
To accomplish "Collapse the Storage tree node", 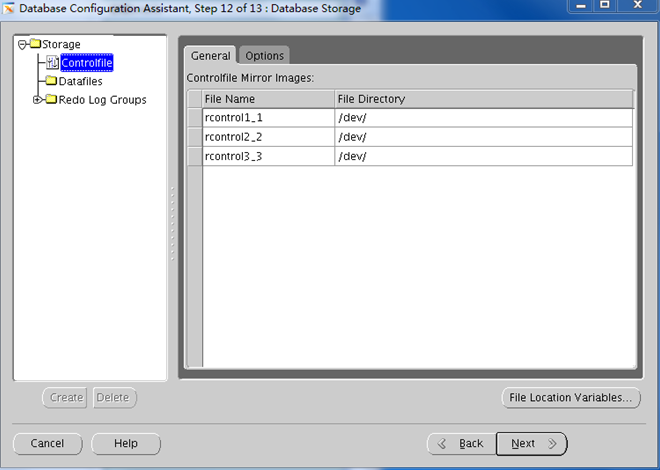I will pyautogui.click(x=22, y=44).
